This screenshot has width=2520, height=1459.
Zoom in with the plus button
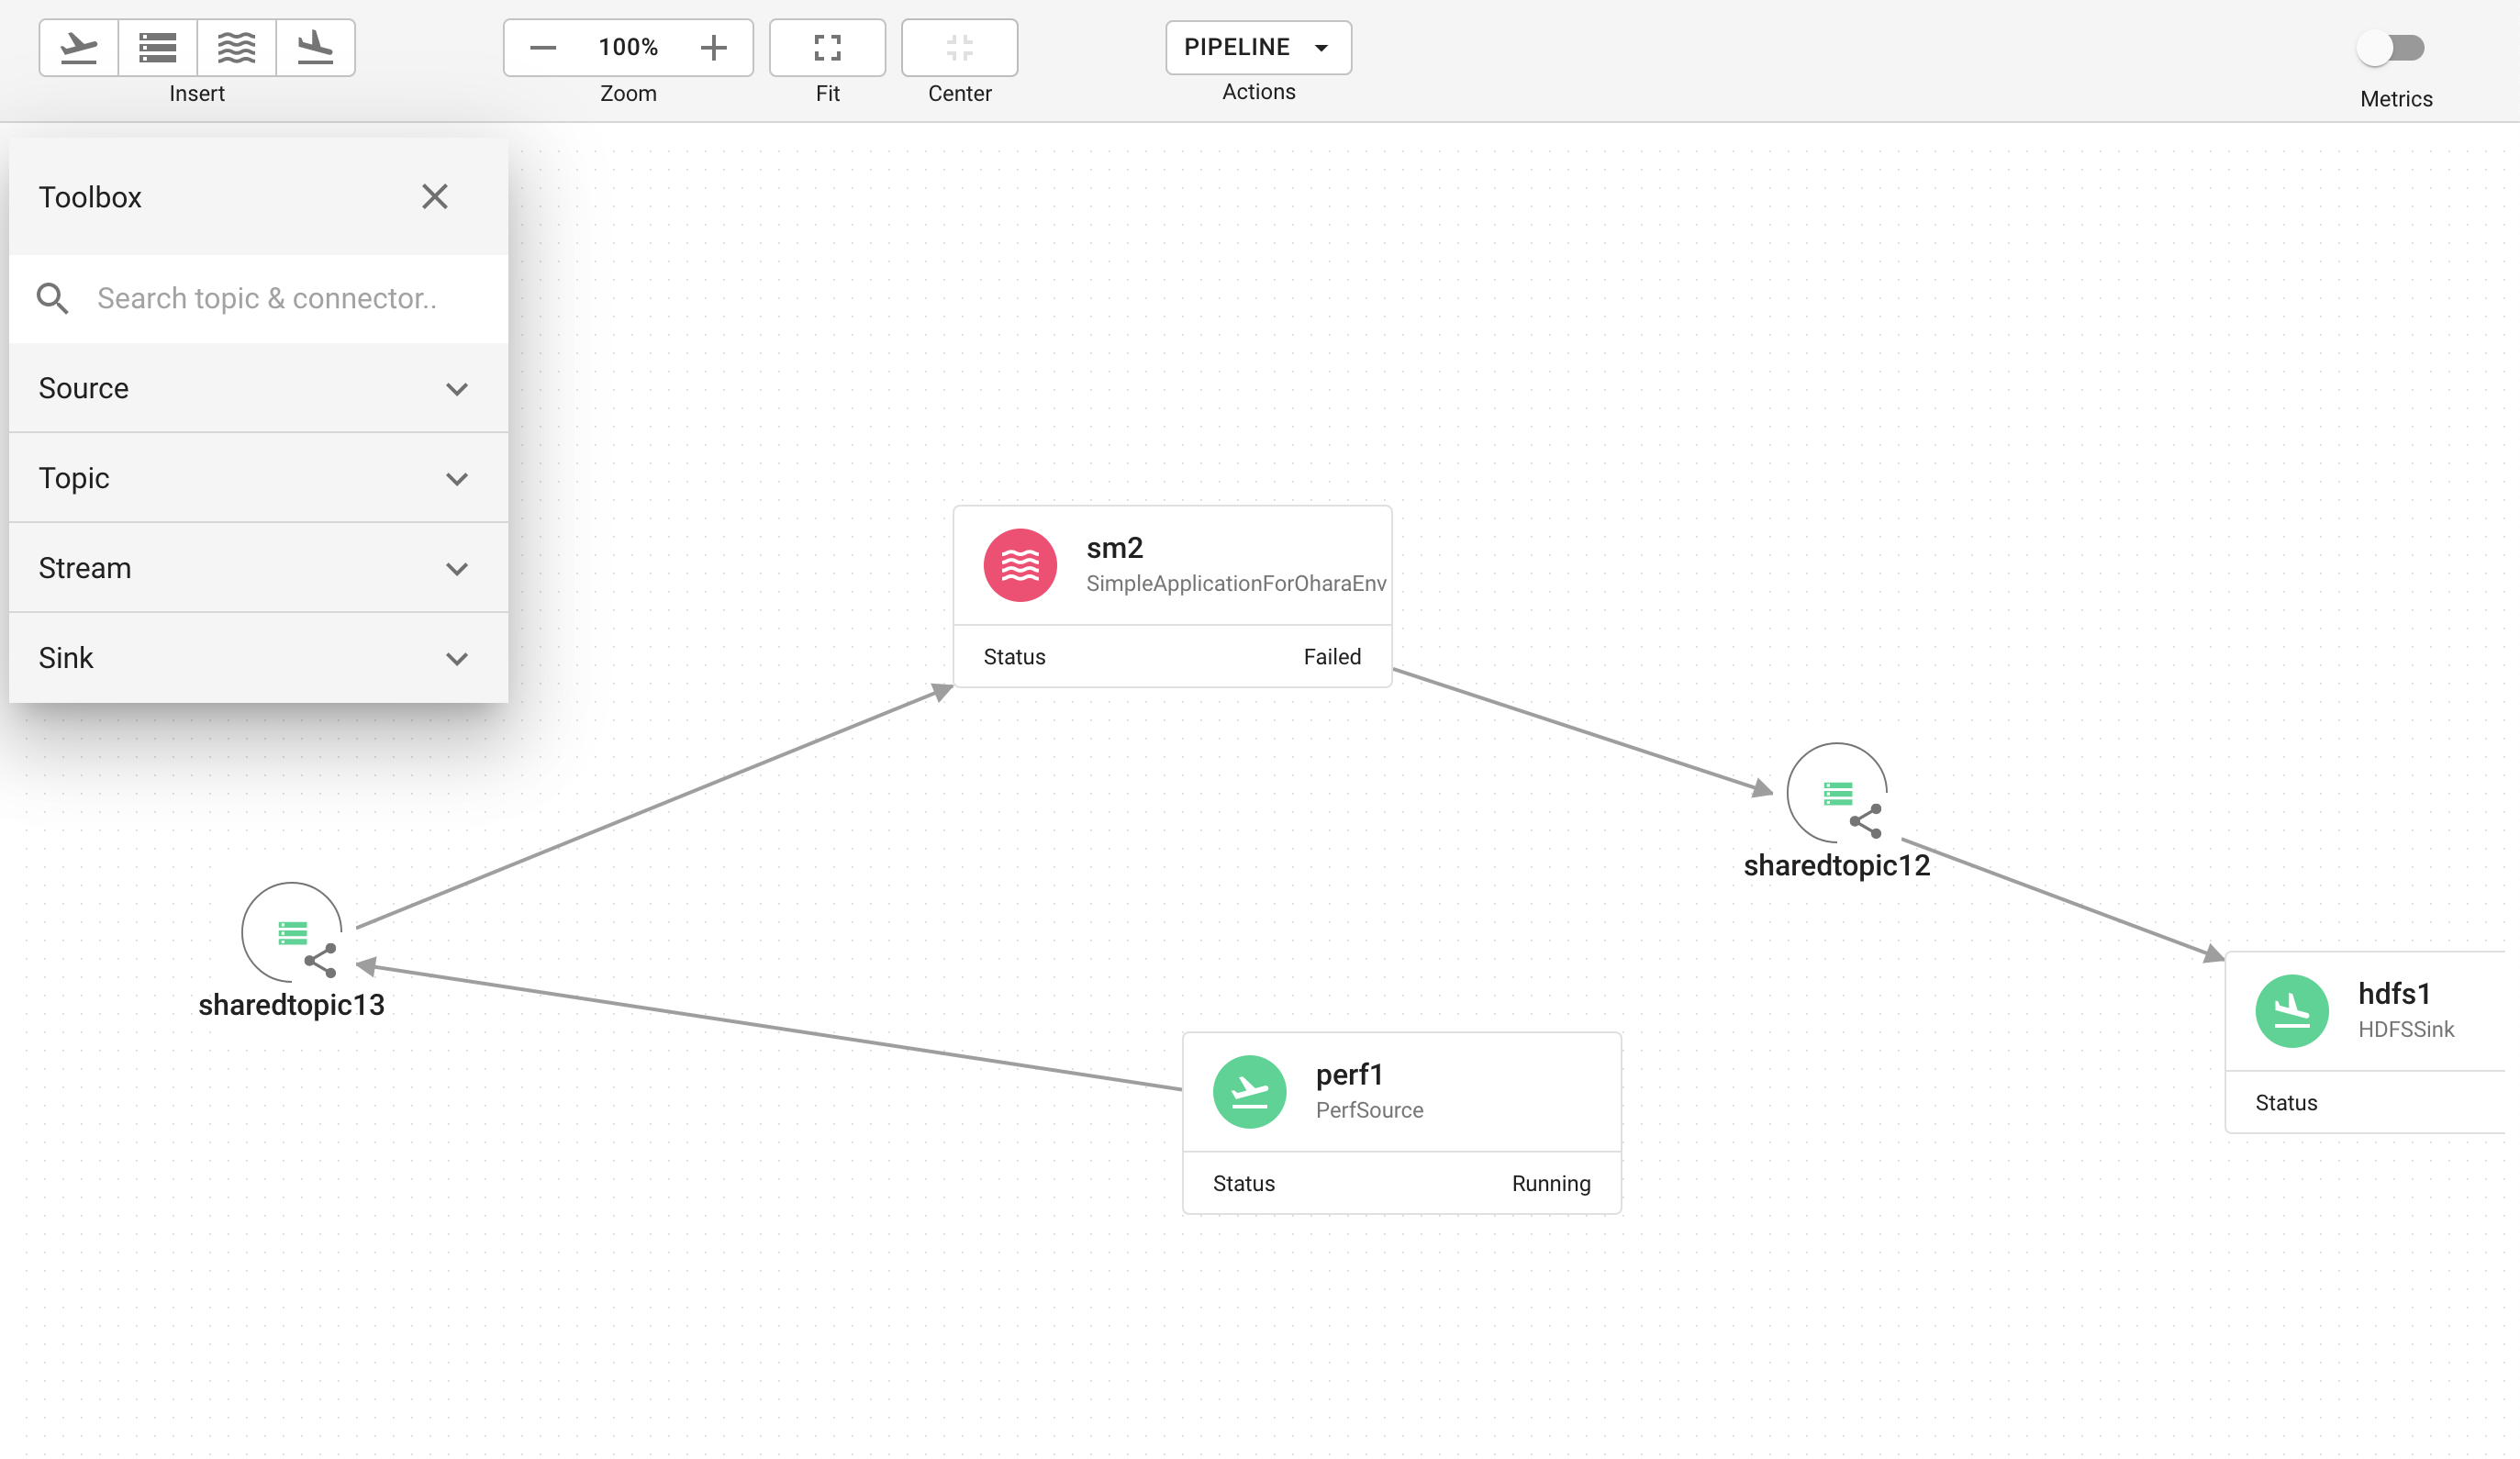[714, 47]
